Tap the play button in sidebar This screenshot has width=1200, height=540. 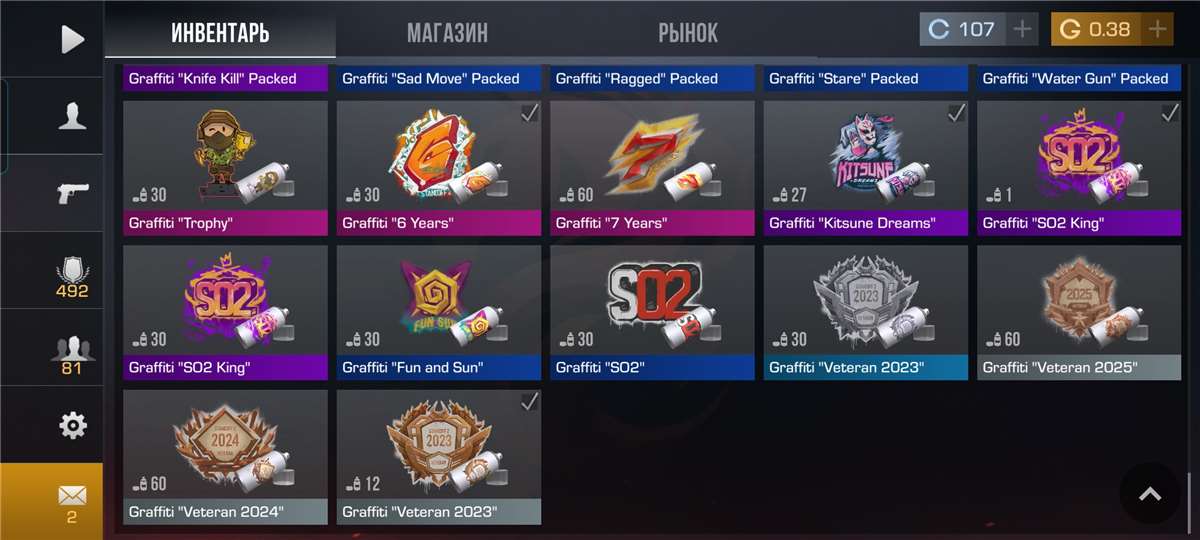click(72, 39)
